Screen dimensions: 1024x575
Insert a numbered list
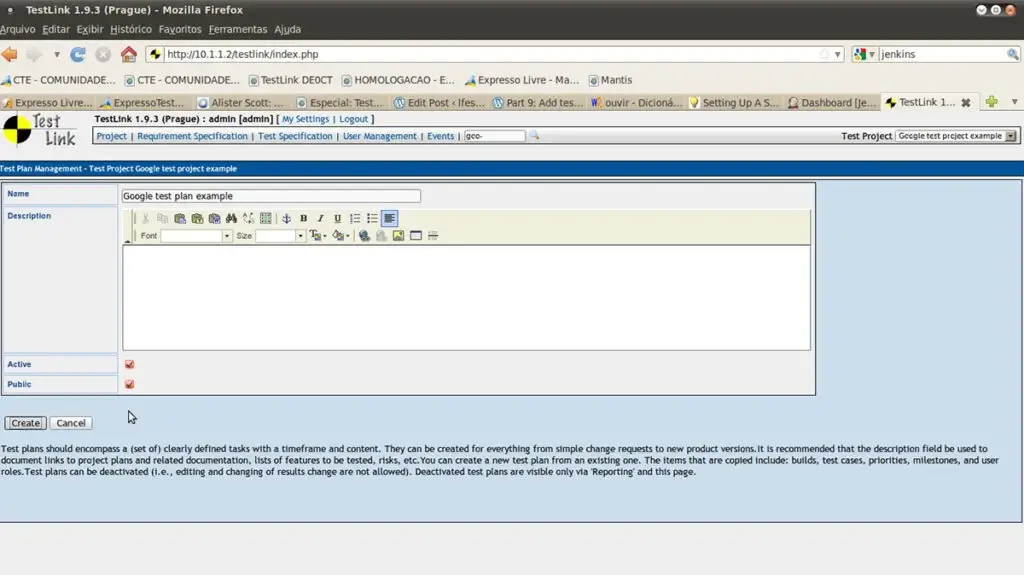pos(355,218)
